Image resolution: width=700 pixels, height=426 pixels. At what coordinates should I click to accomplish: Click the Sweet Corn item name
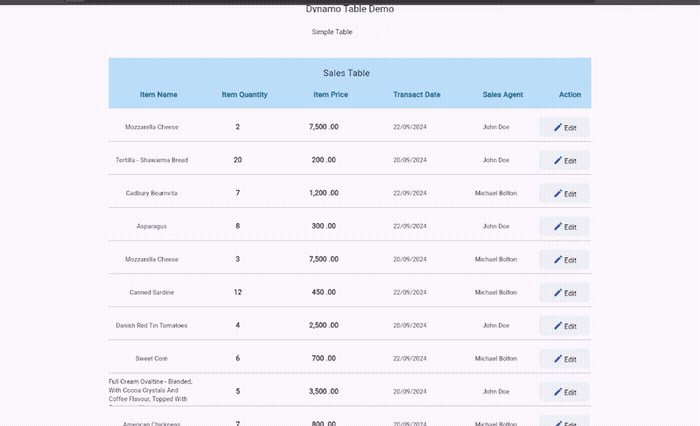[x=152, y=358]
